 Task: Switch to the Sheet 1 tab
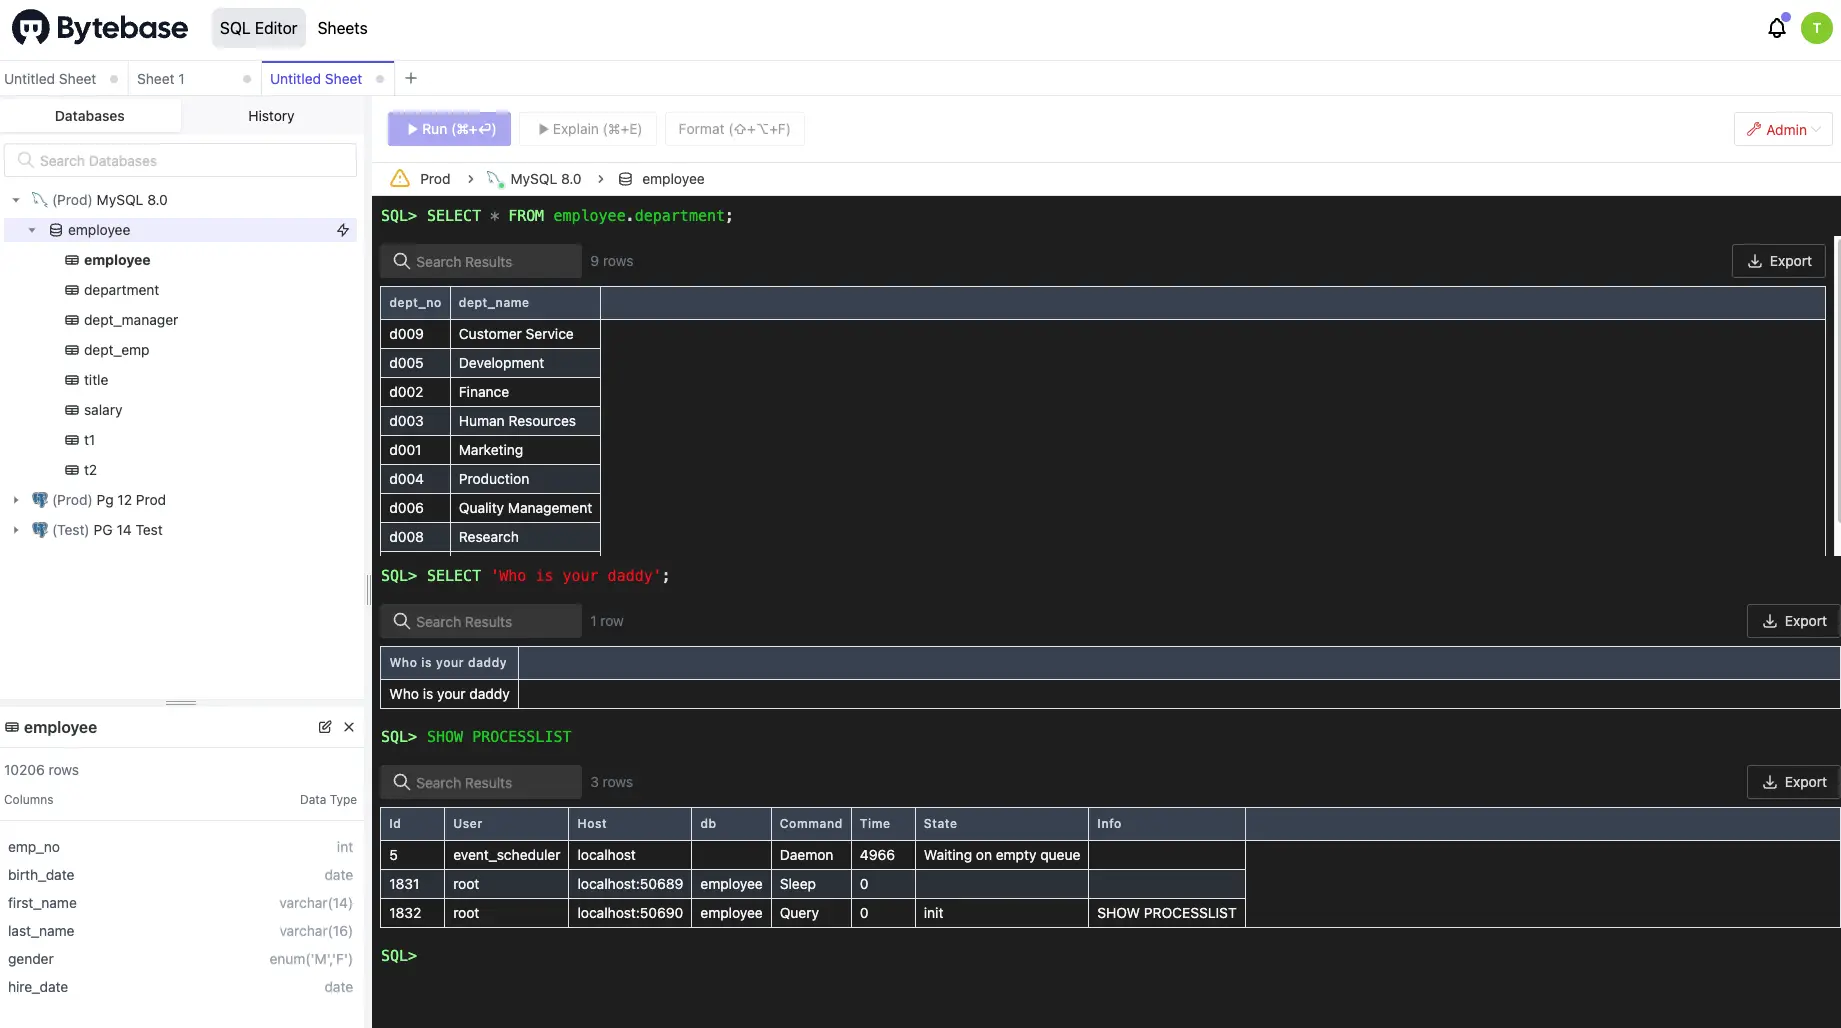(x=161, y=79)
